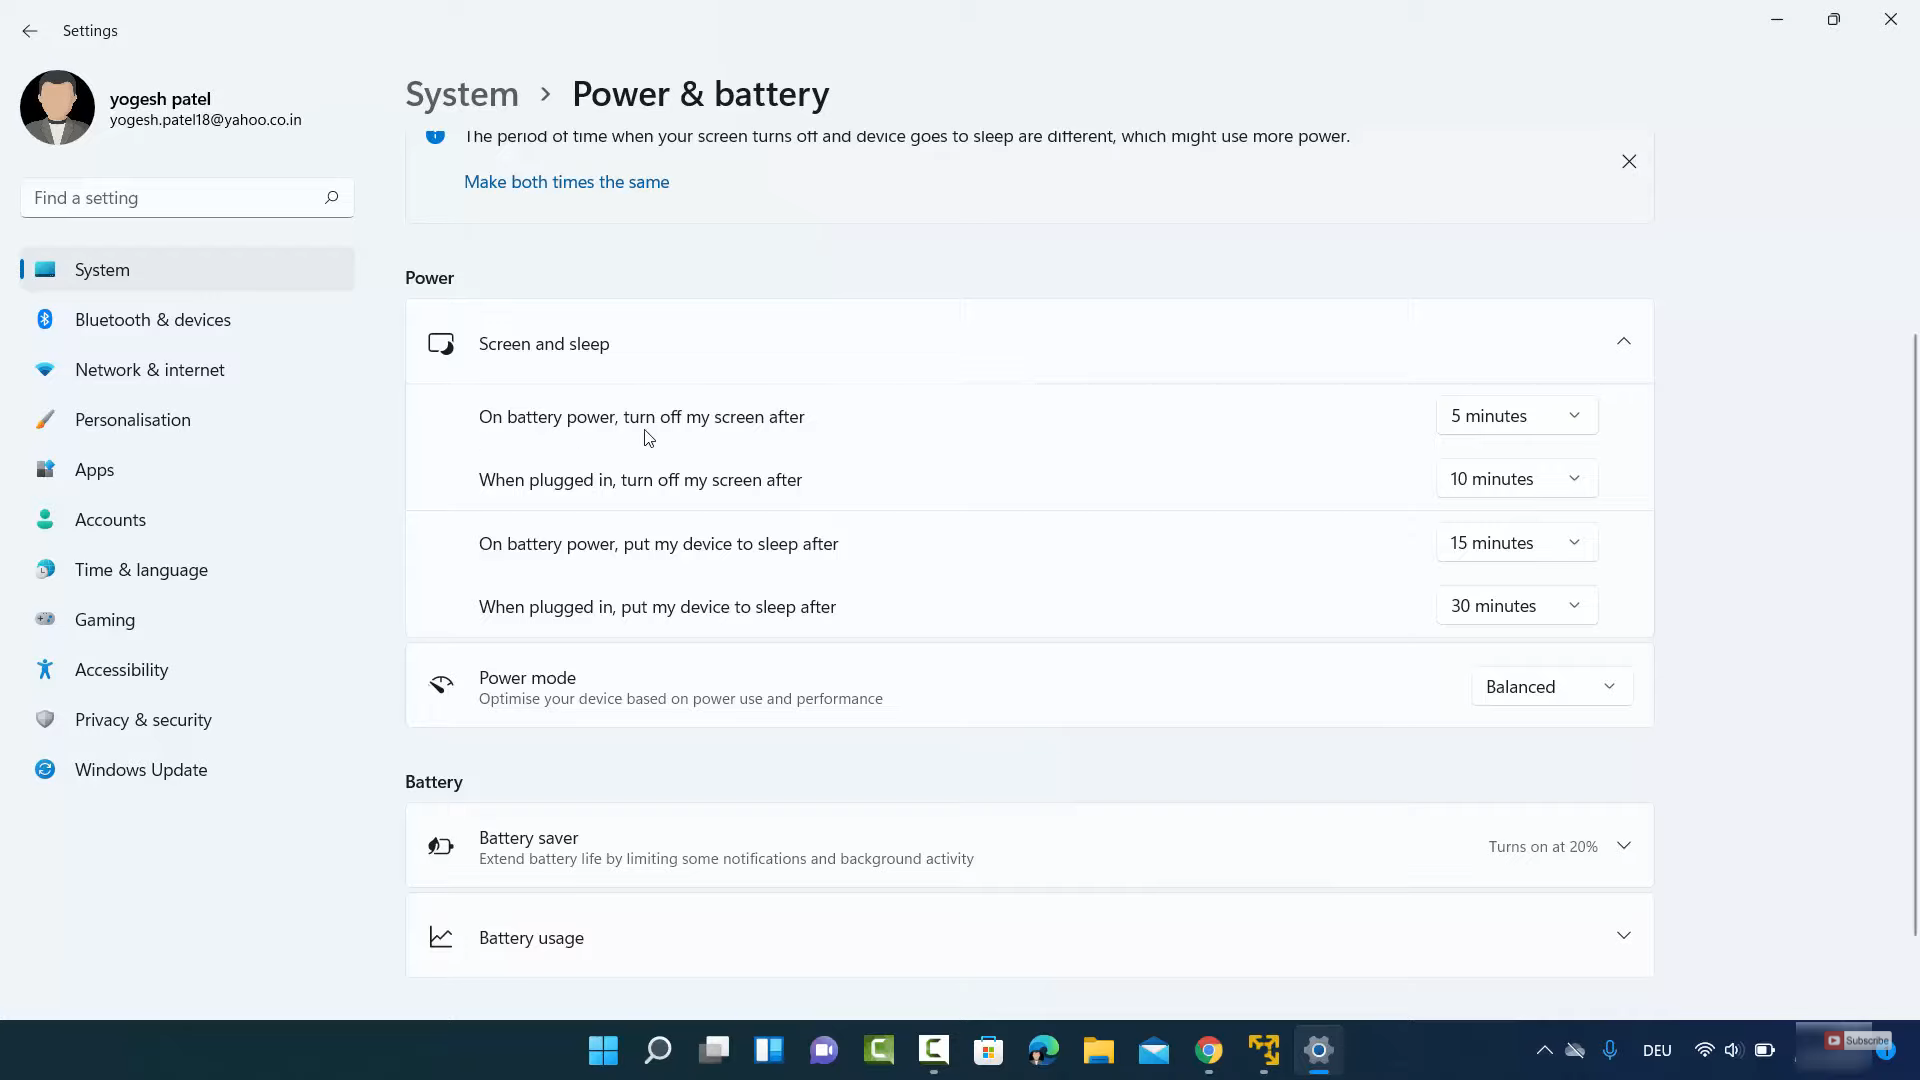Open File Explorer from the taskbar
Screen dimensions: 1920x1080
[1099, 1050]
